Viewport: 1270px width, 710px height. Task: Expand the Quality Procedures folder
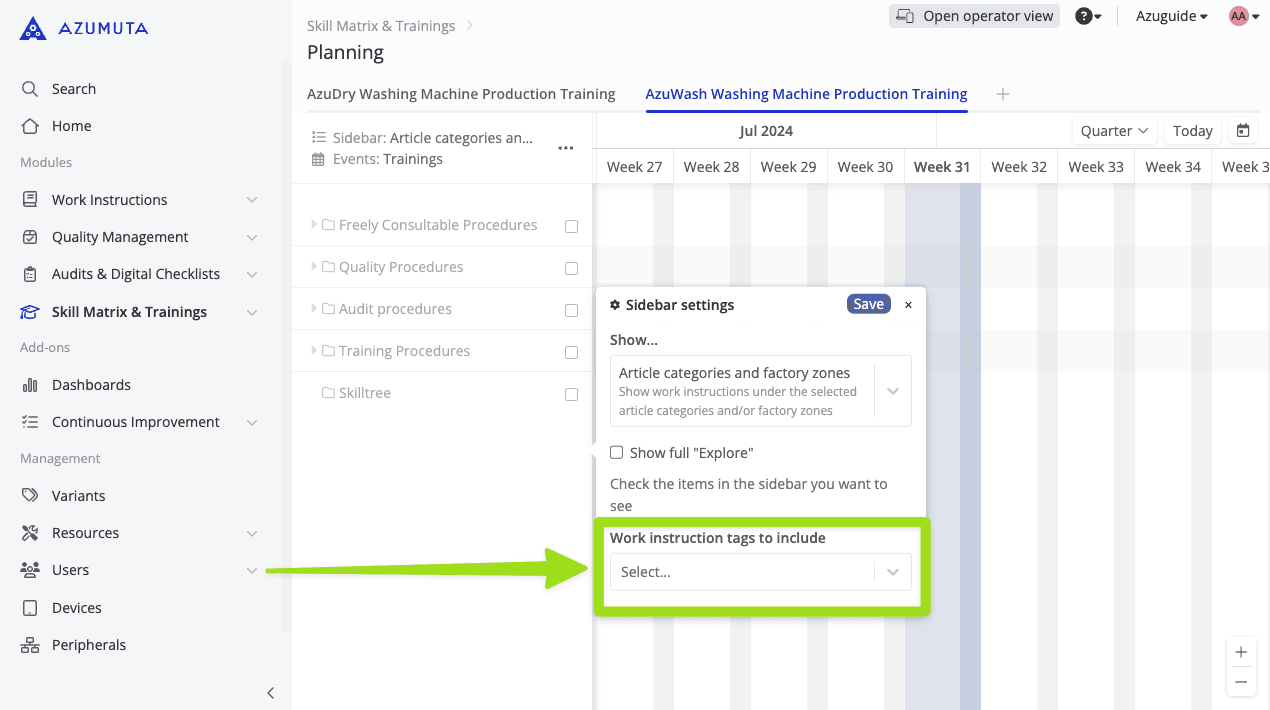coord(314,267)
